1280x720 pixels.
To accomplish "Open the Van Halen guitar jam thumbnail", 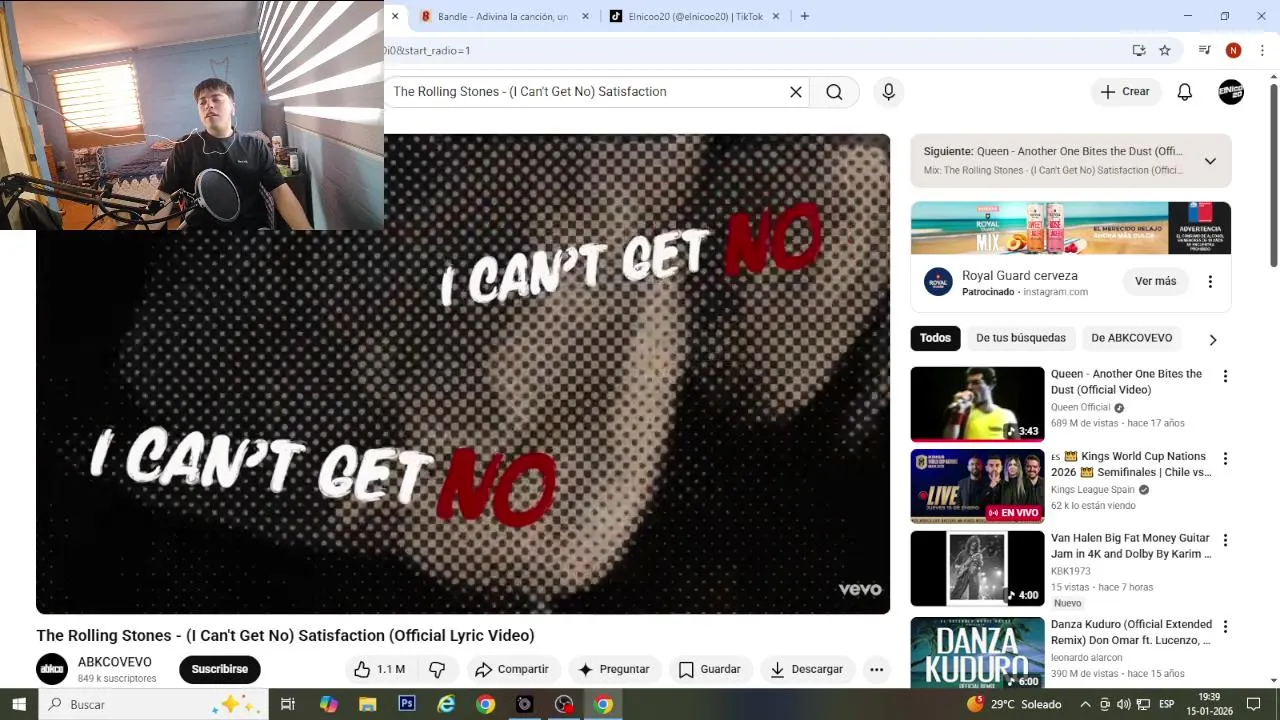I will pos(977,568).
